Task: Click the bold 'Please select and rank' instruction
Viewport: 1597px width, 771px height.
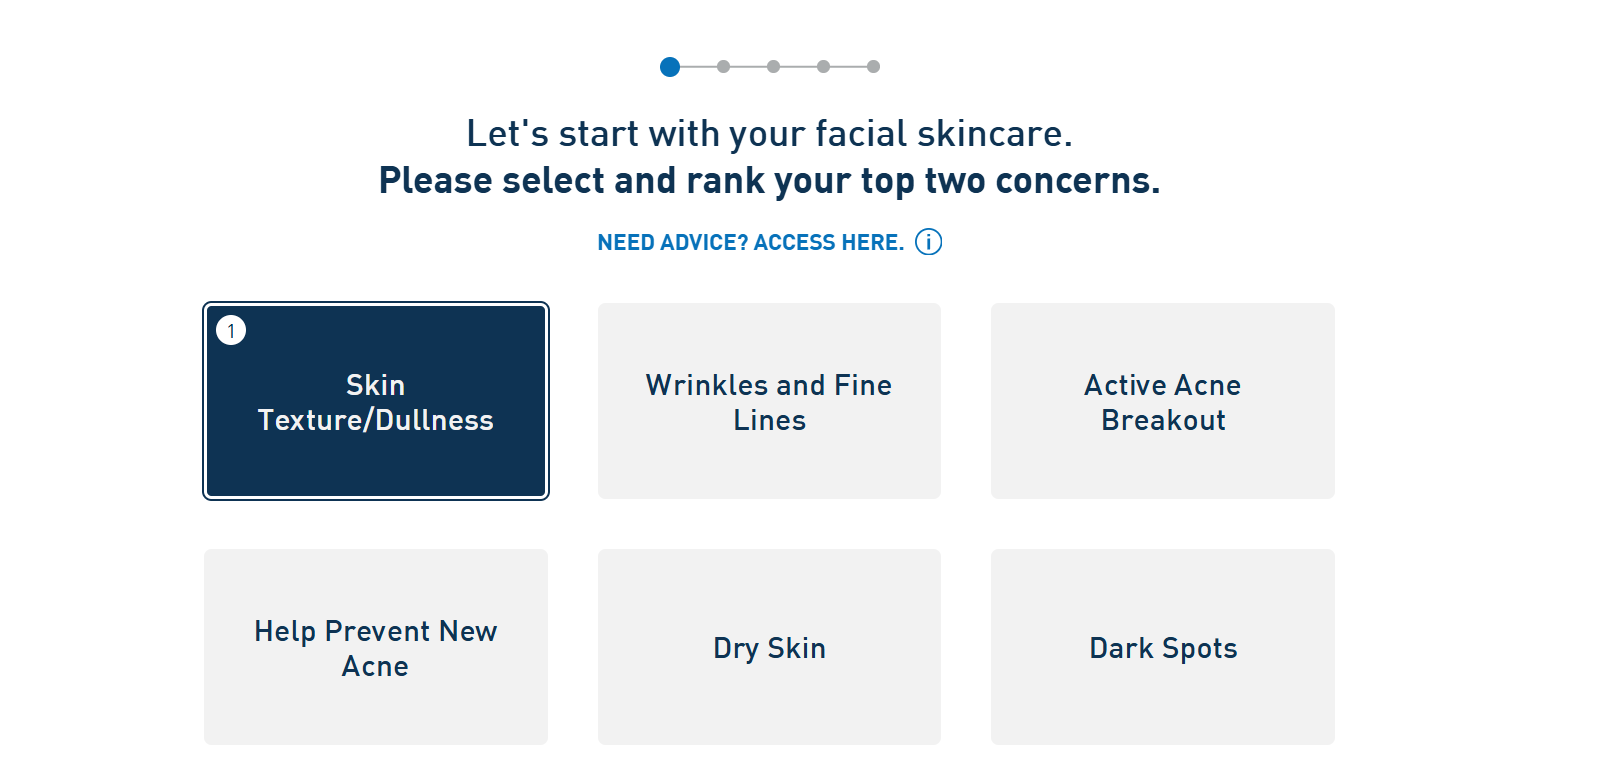Action: (x=769, y=181)
